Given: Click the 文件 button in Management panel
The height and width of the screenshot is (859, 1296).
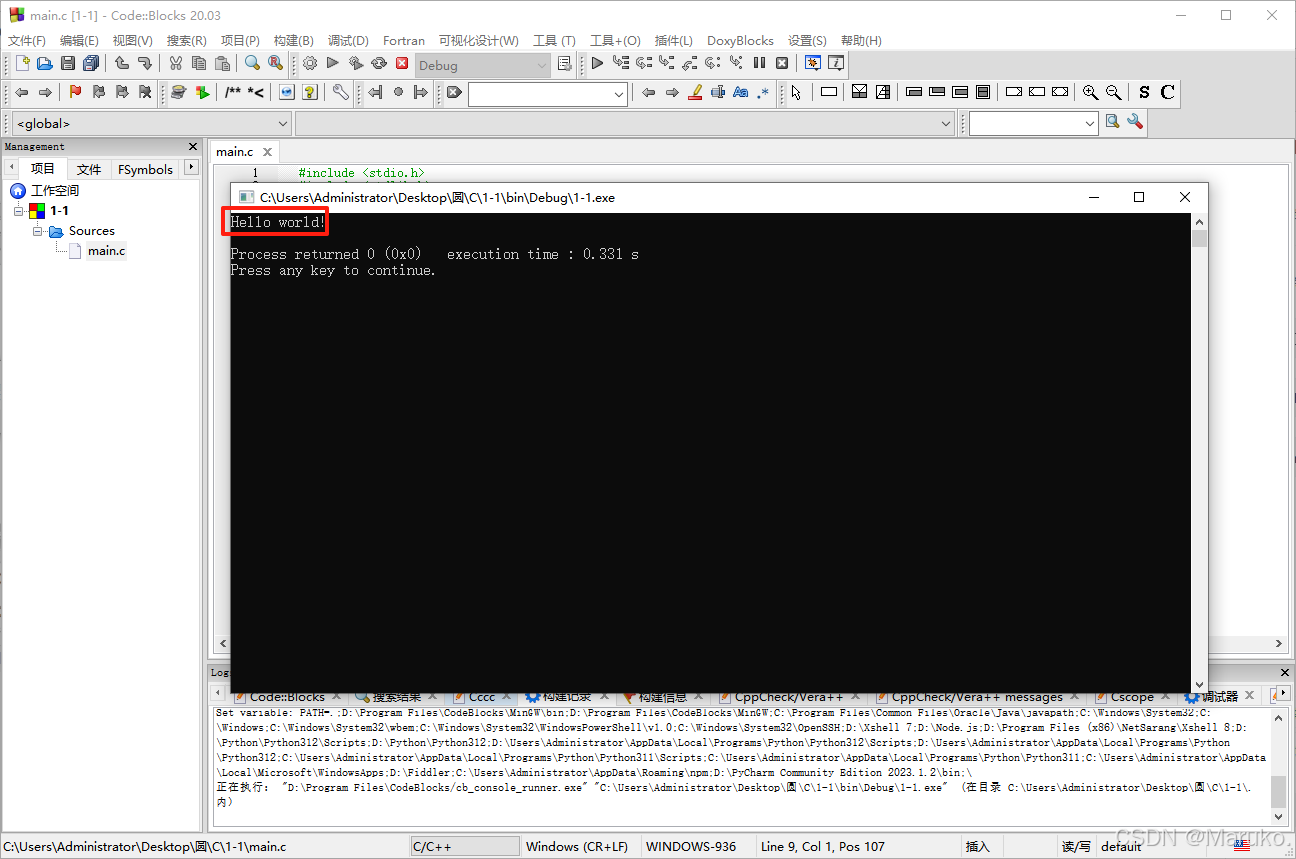Looking at the screenshot, I should [88, 169].
